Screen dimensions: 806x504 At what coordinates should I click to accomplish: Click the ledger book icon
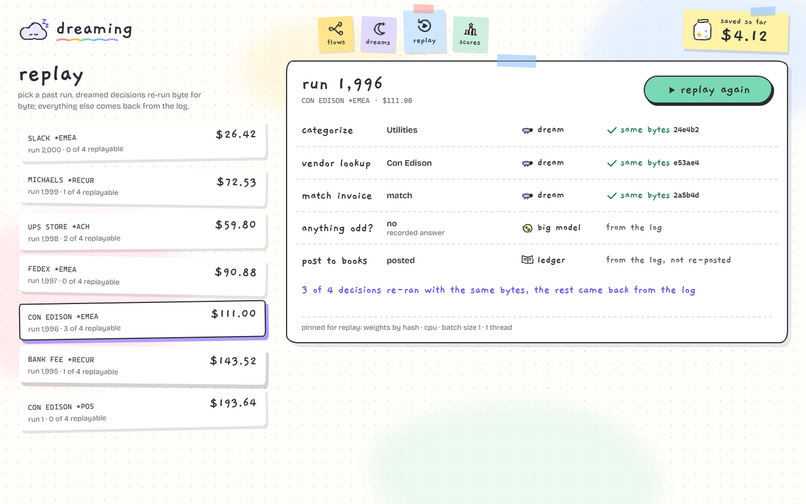pyautogui.click(x=527, y=260)
